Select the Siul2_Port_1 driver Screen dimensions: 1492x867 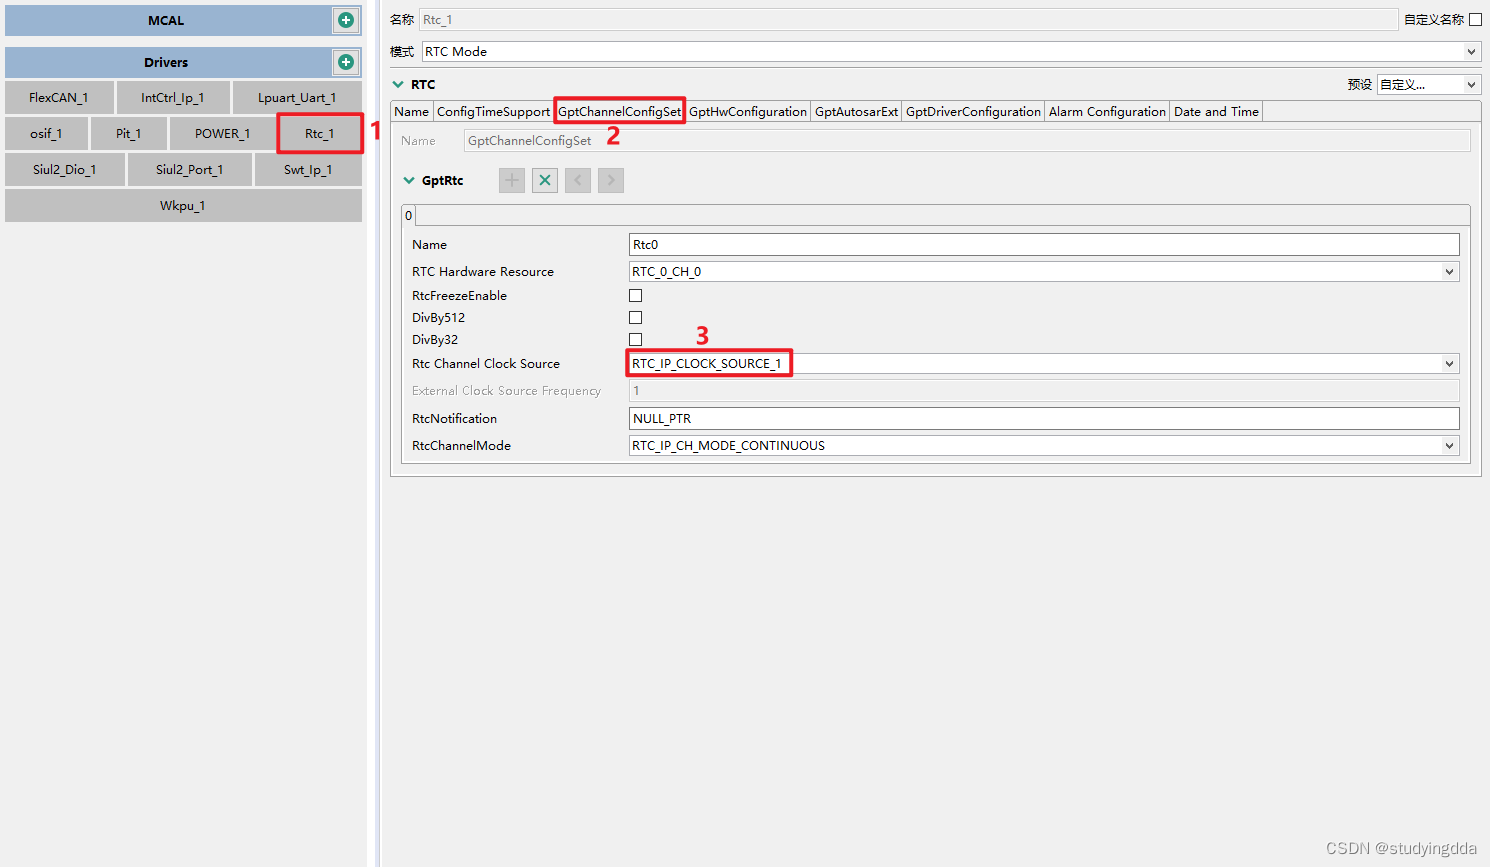[190, 170]
